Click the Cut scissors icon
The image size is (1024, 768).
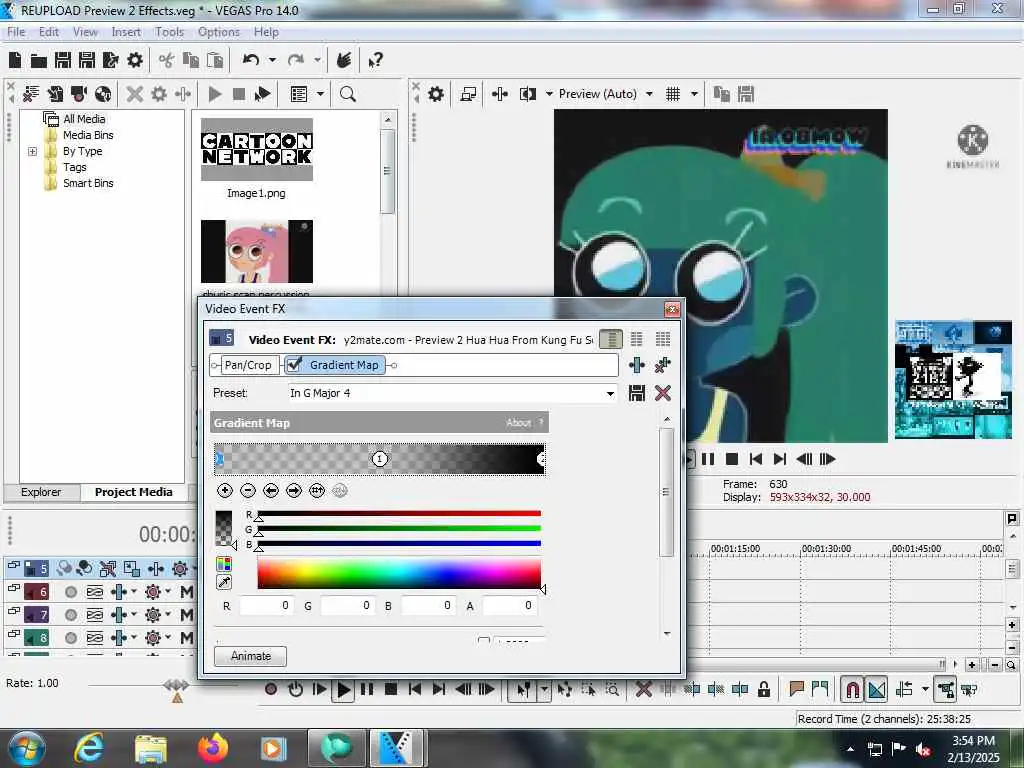coord(167,61)
